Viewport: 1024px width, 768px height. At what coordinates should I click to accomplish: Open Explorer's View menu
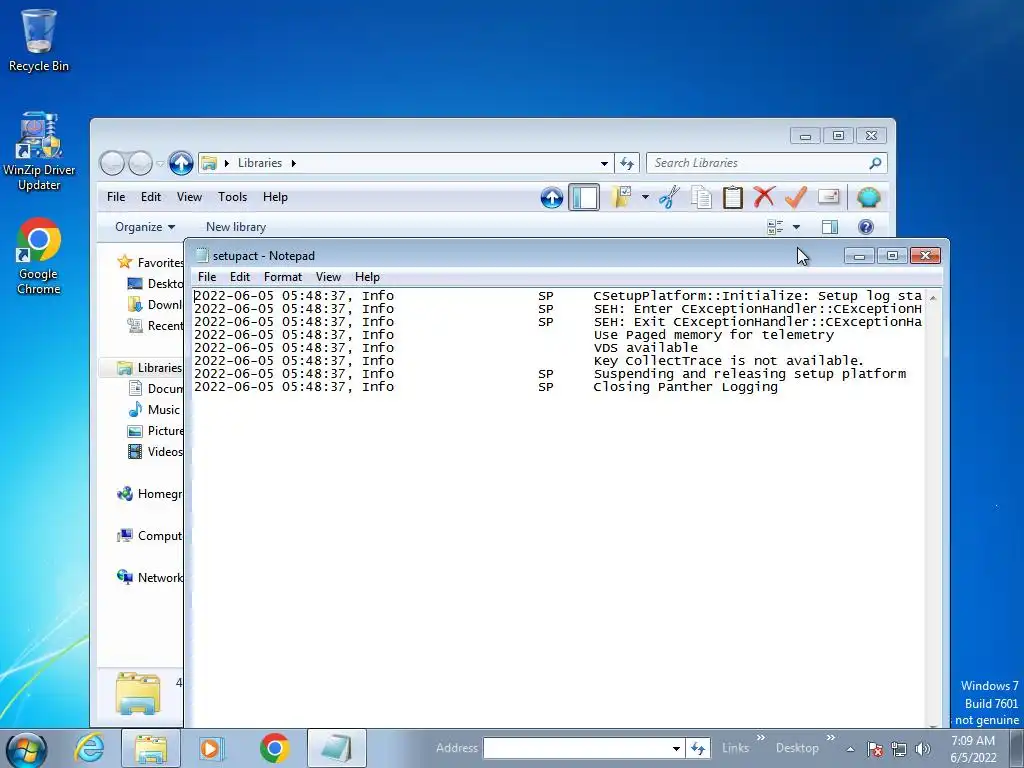point(189,197)
